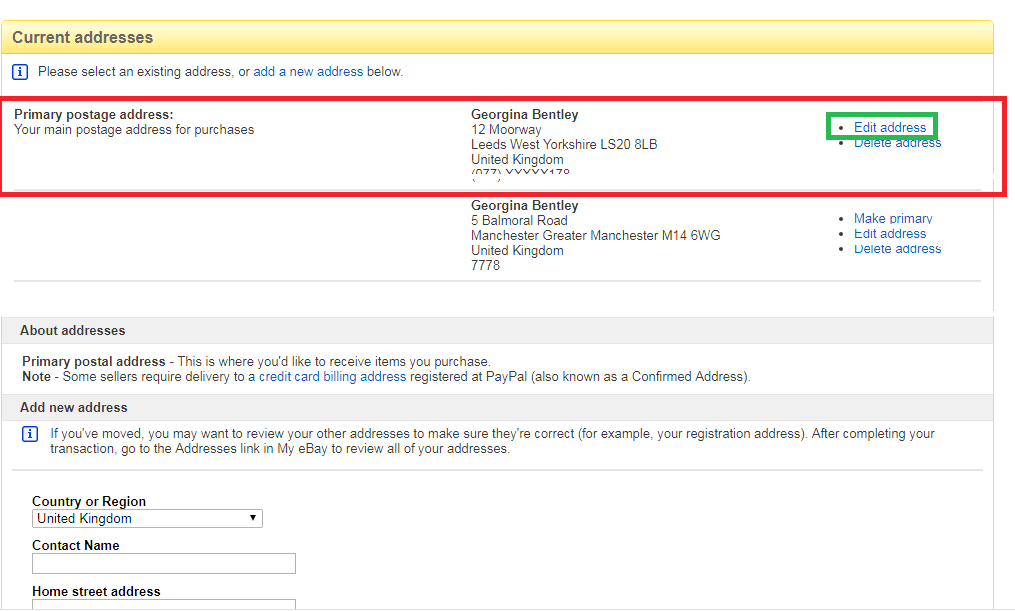Screen dimensions: 1015x611
Task: Delete the 12 Moorway Leeds address
Action: point(897,143)
